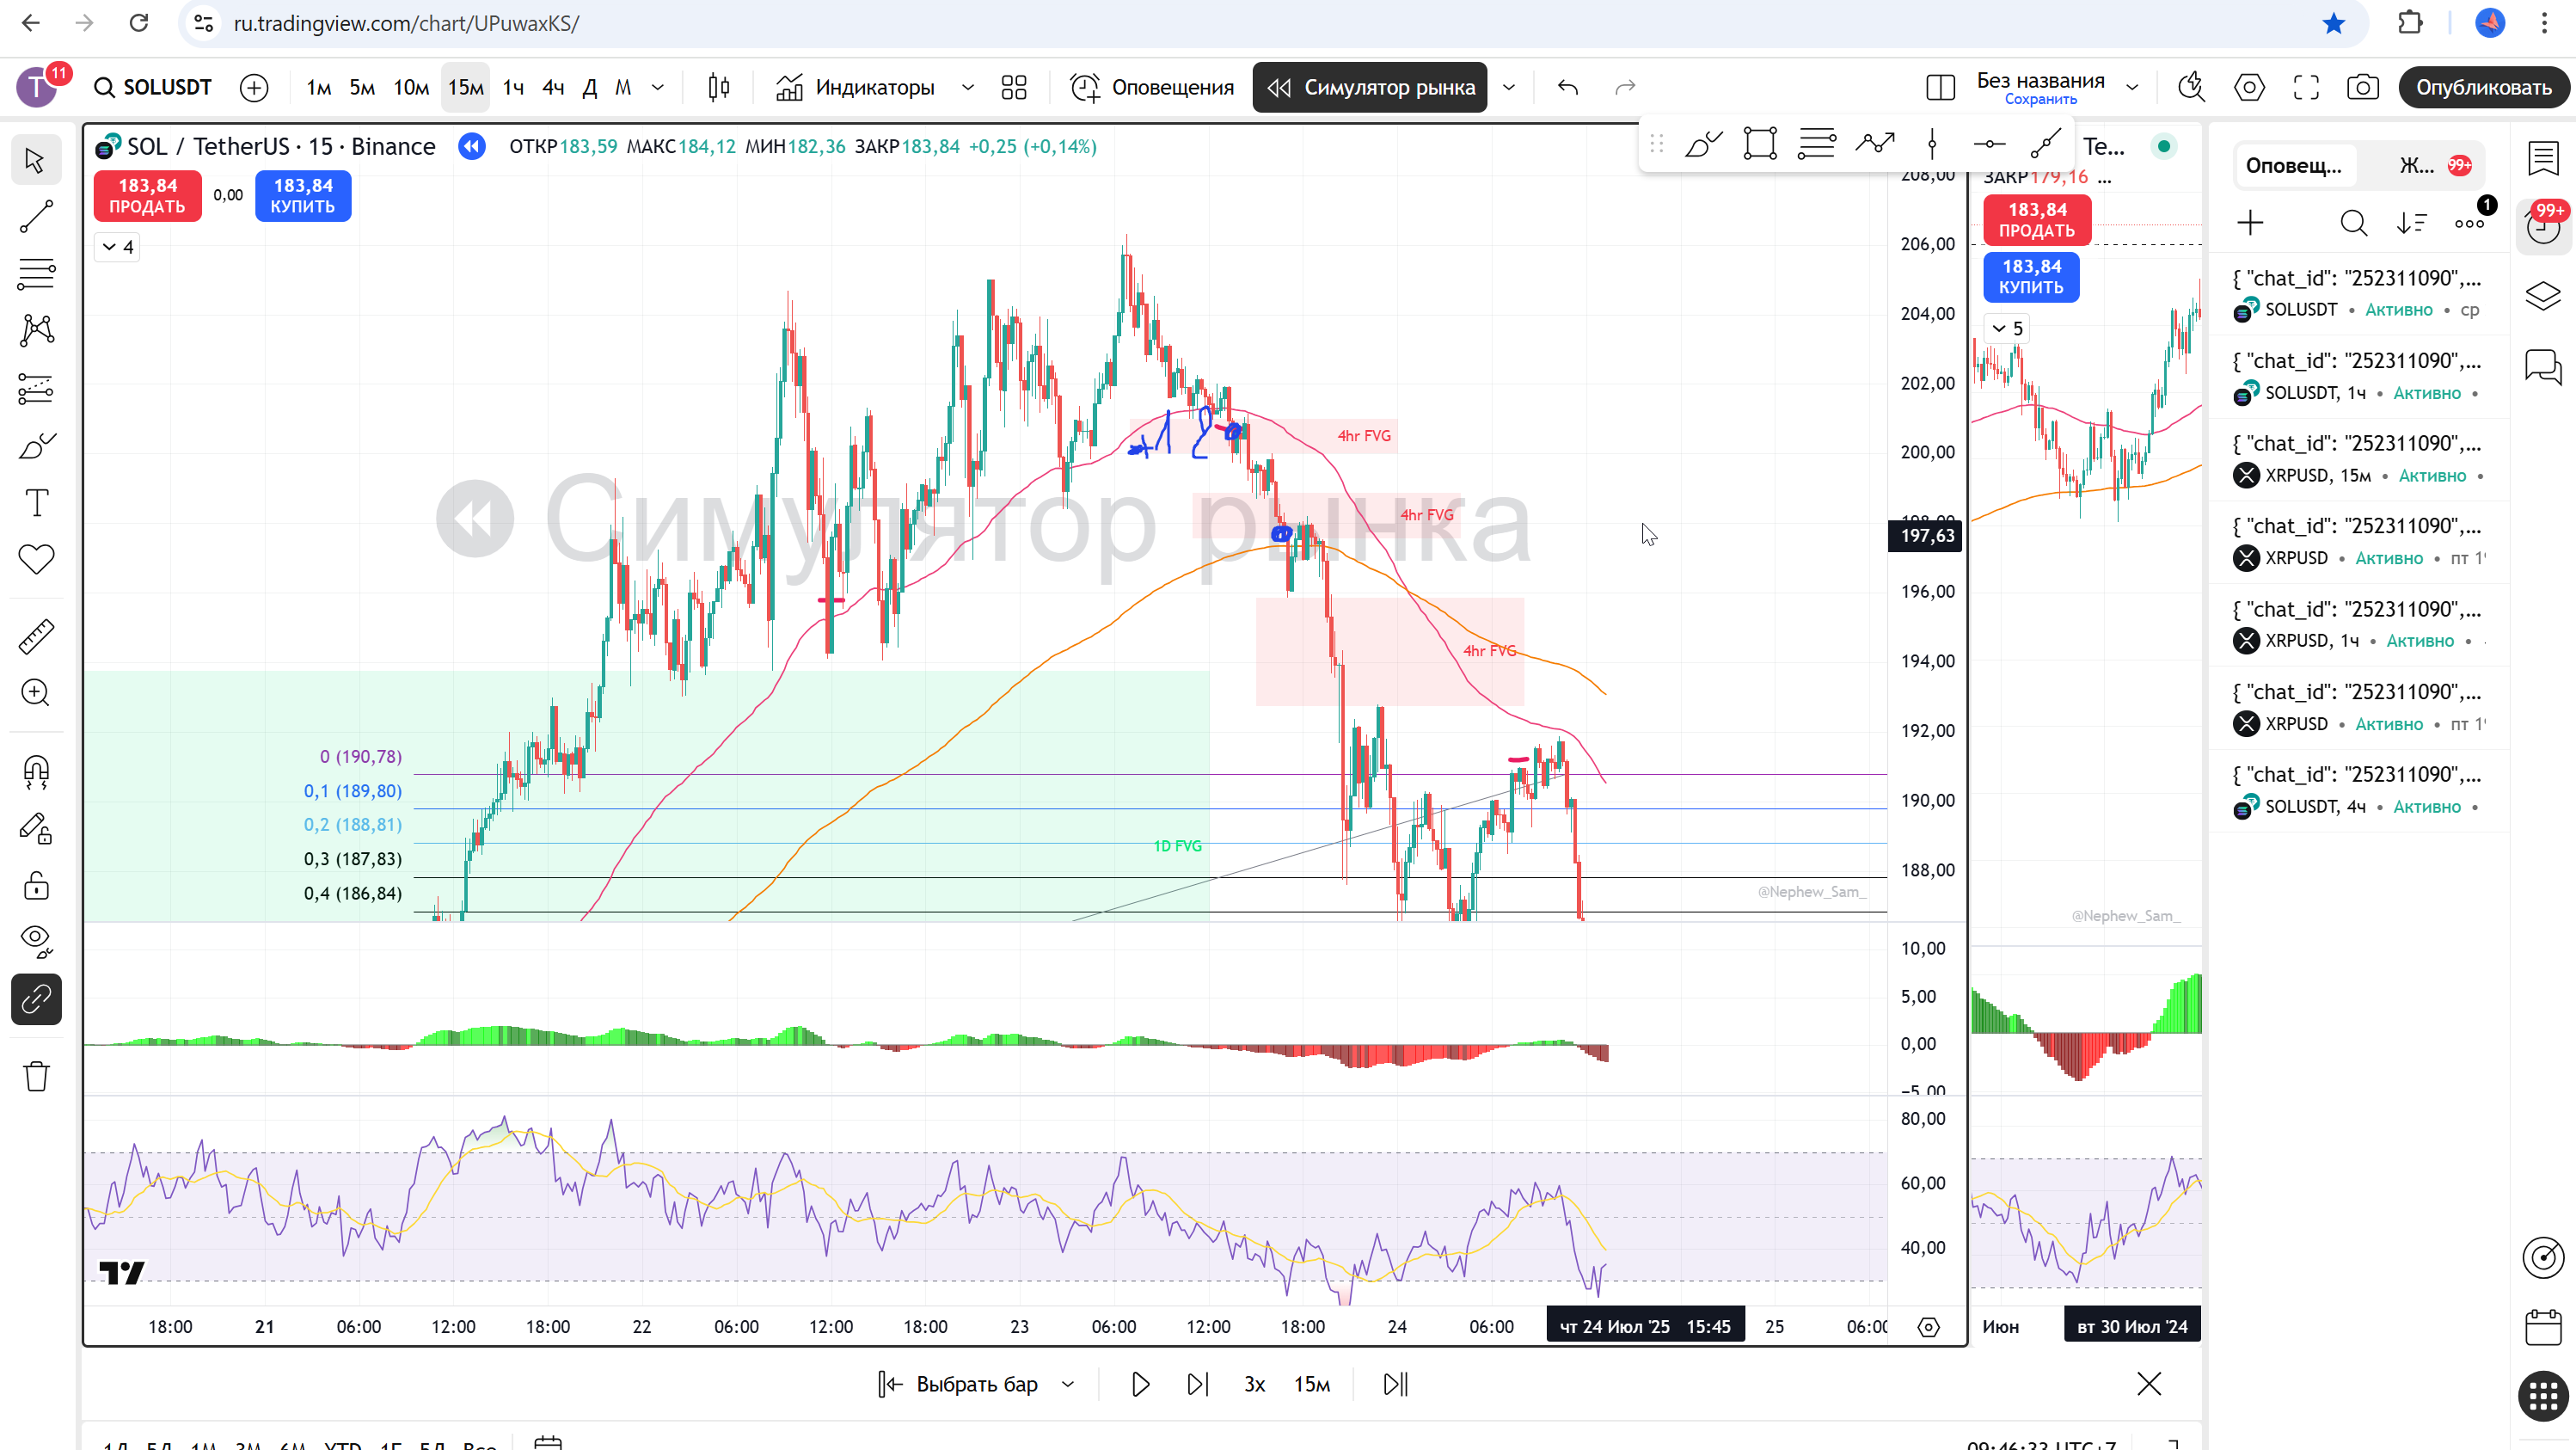This screenshot has width=2576, height=1450.
Task: Enter fullscreen mode
Action: tap(2306, 88)
